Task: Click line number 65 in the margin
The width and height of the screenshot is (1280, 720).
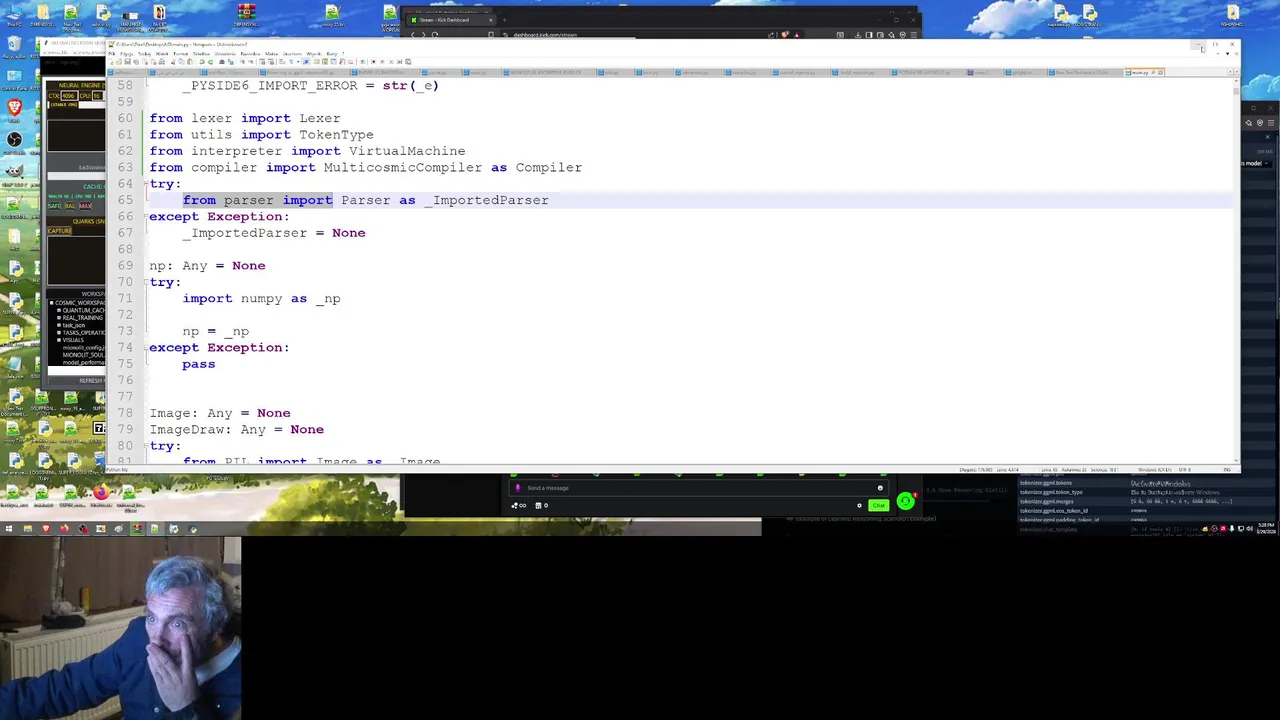Action: (125, 200)
